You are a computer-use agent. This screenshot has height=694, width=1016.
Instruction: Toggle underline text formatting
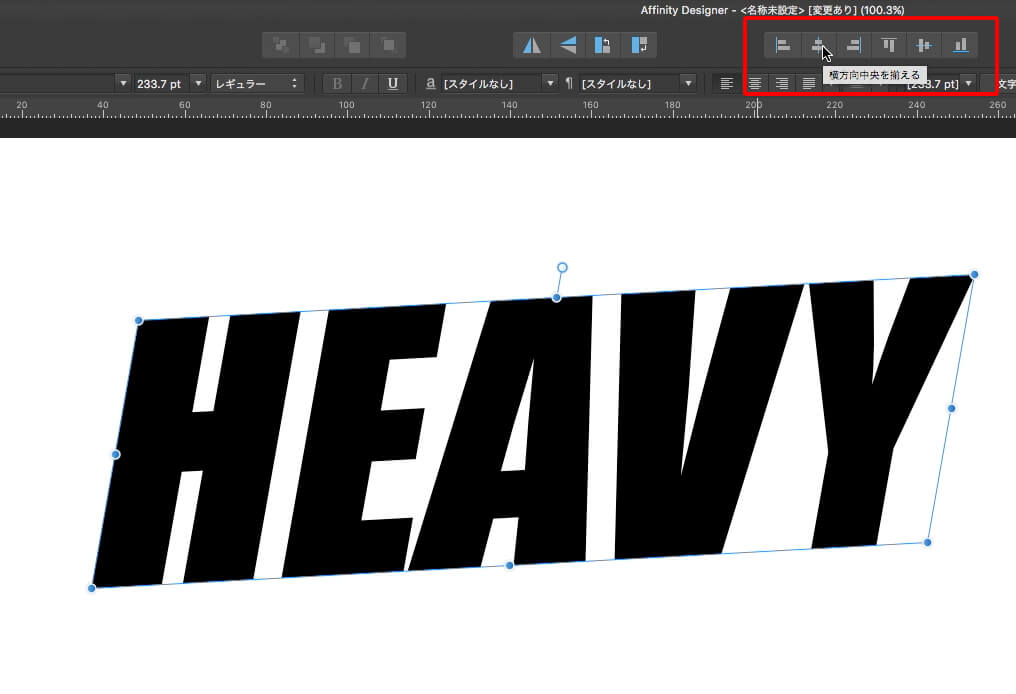click(393, 84)
